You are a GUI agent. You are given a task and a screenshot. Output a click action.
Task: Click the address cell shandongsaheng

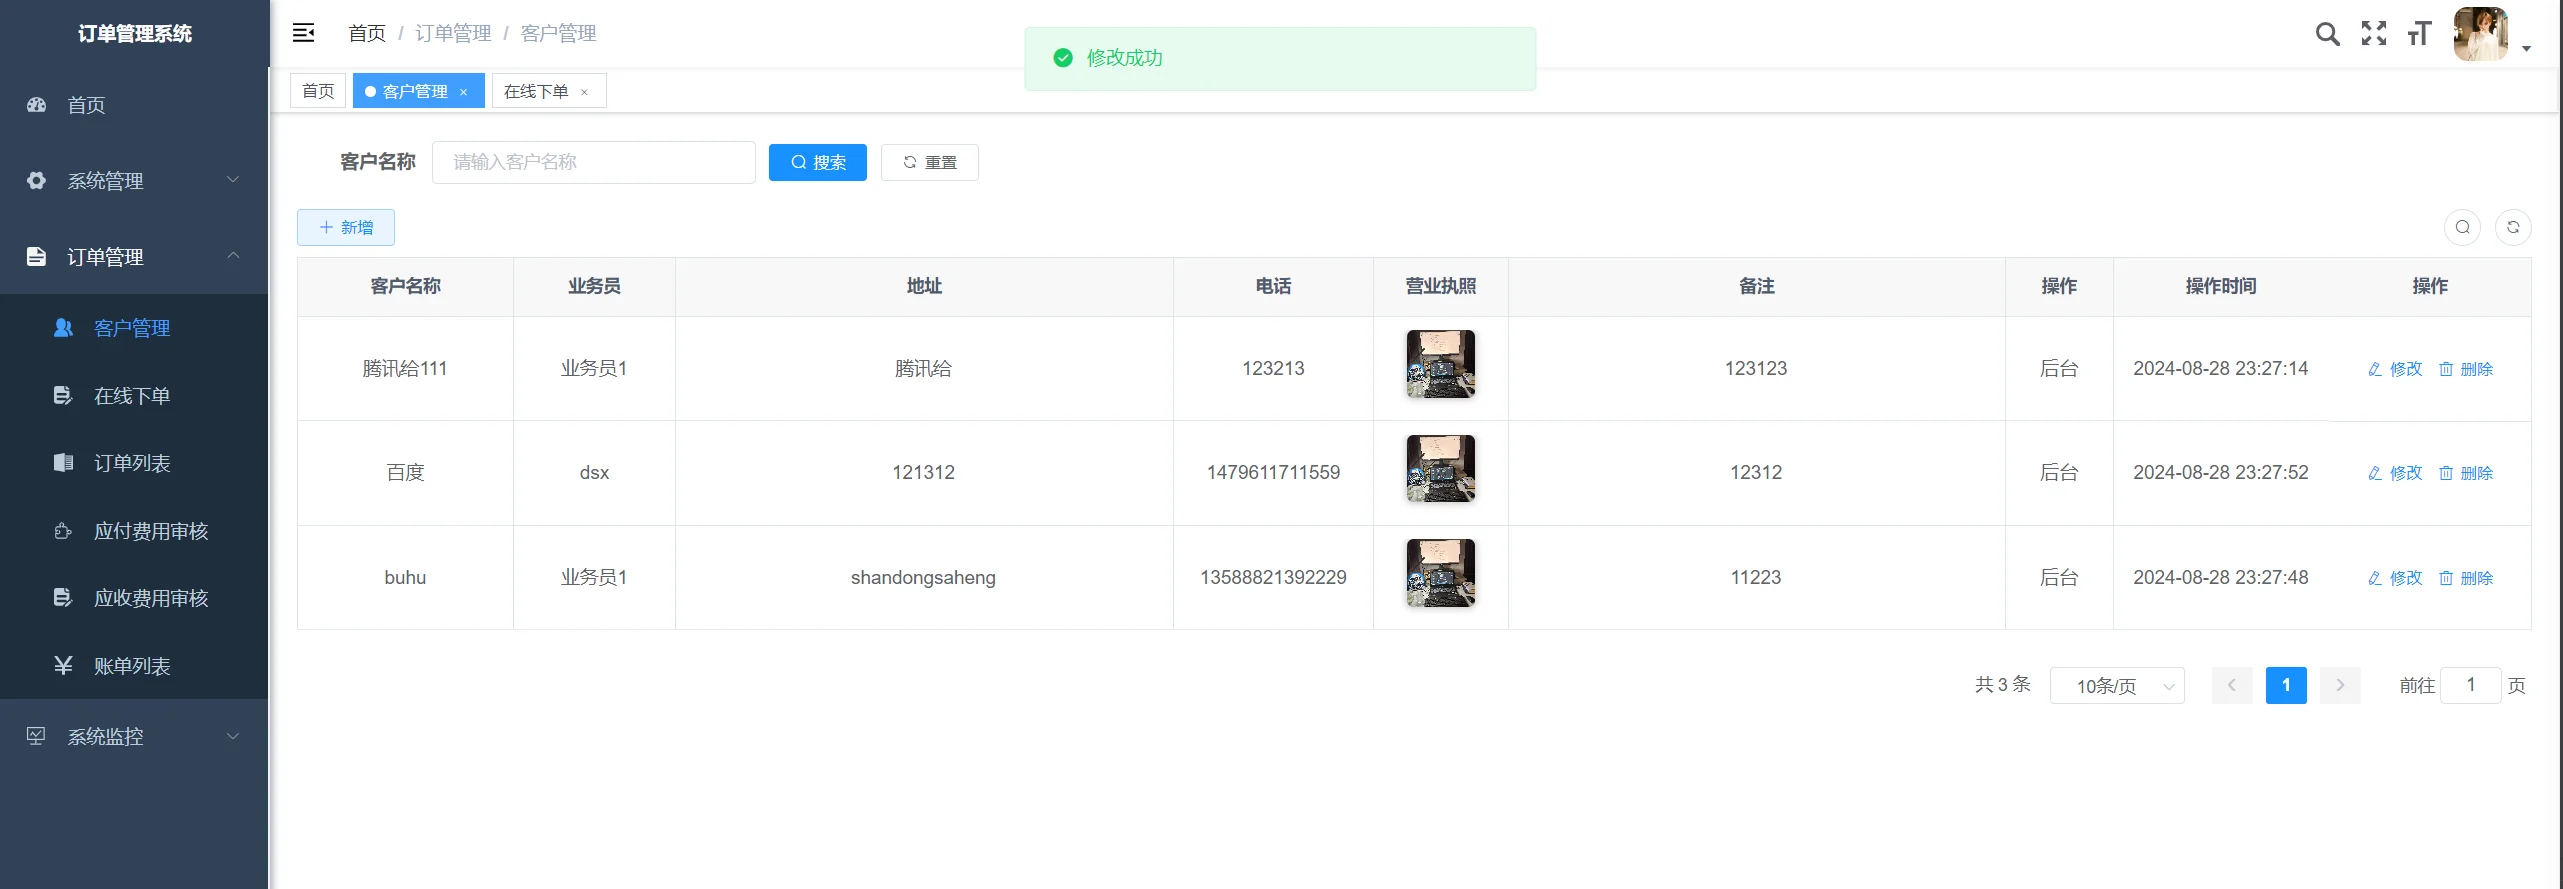click(923, 577)
